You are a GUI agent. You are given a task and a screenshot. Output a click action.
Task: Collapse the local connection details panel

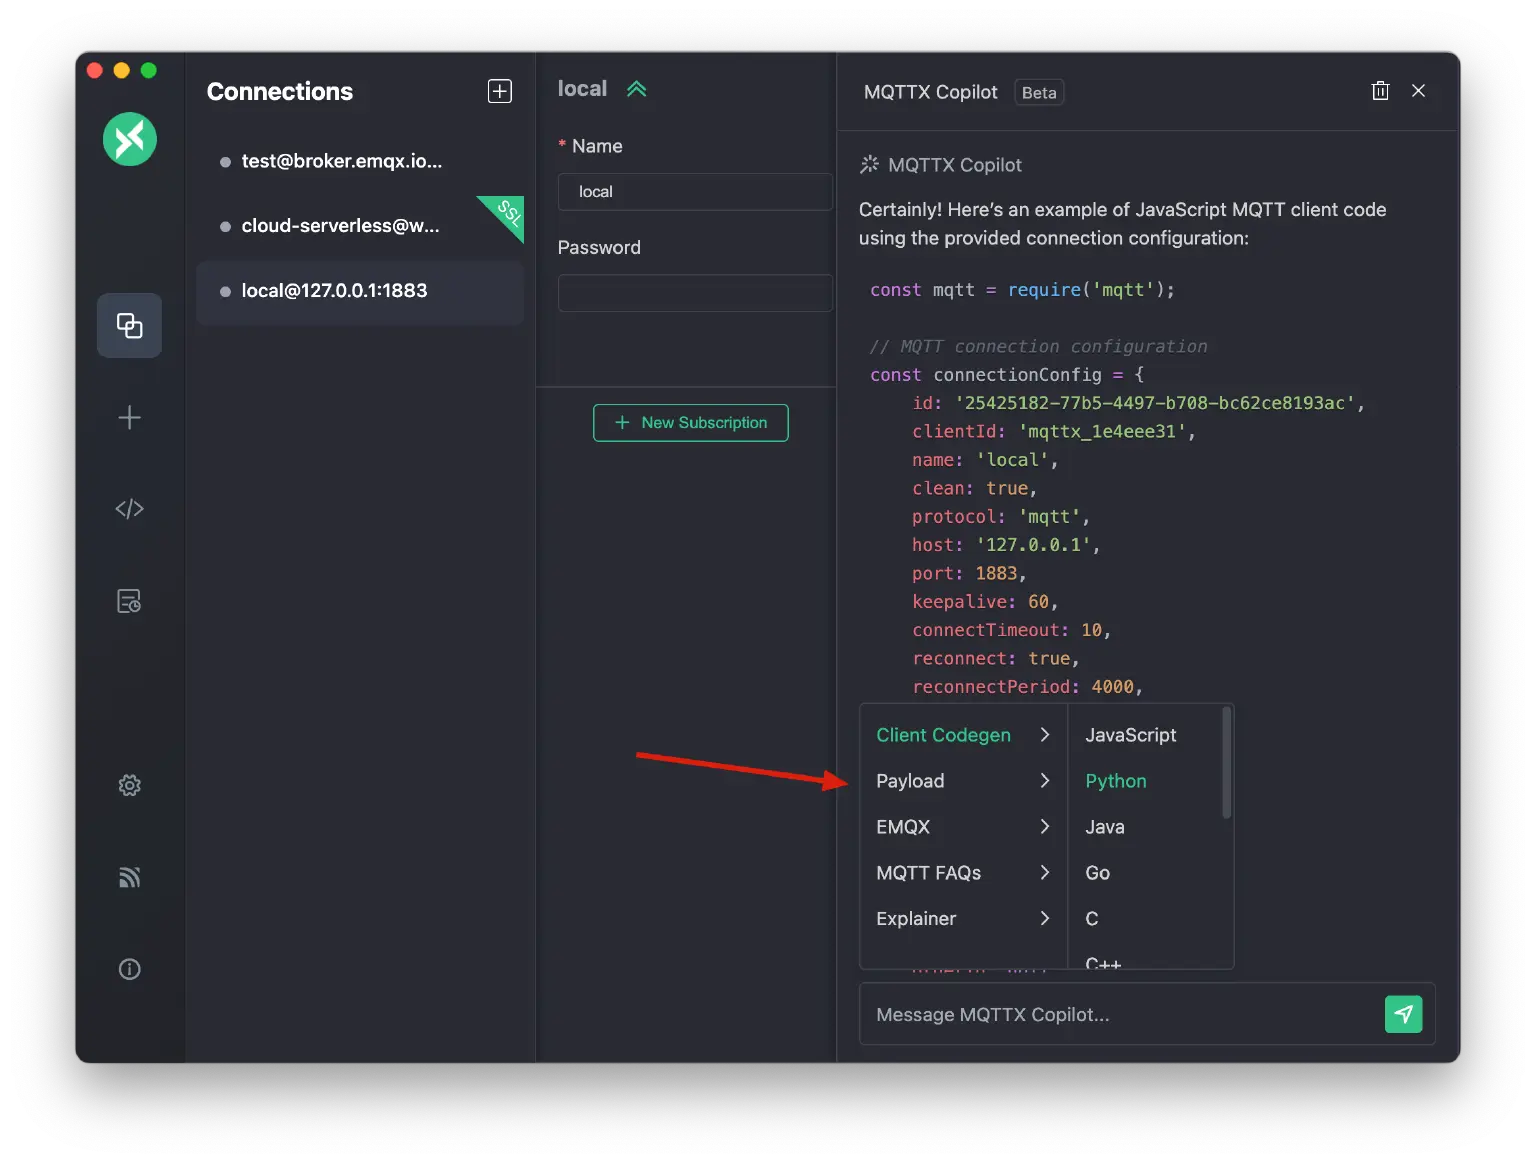(x=637, y=88)
